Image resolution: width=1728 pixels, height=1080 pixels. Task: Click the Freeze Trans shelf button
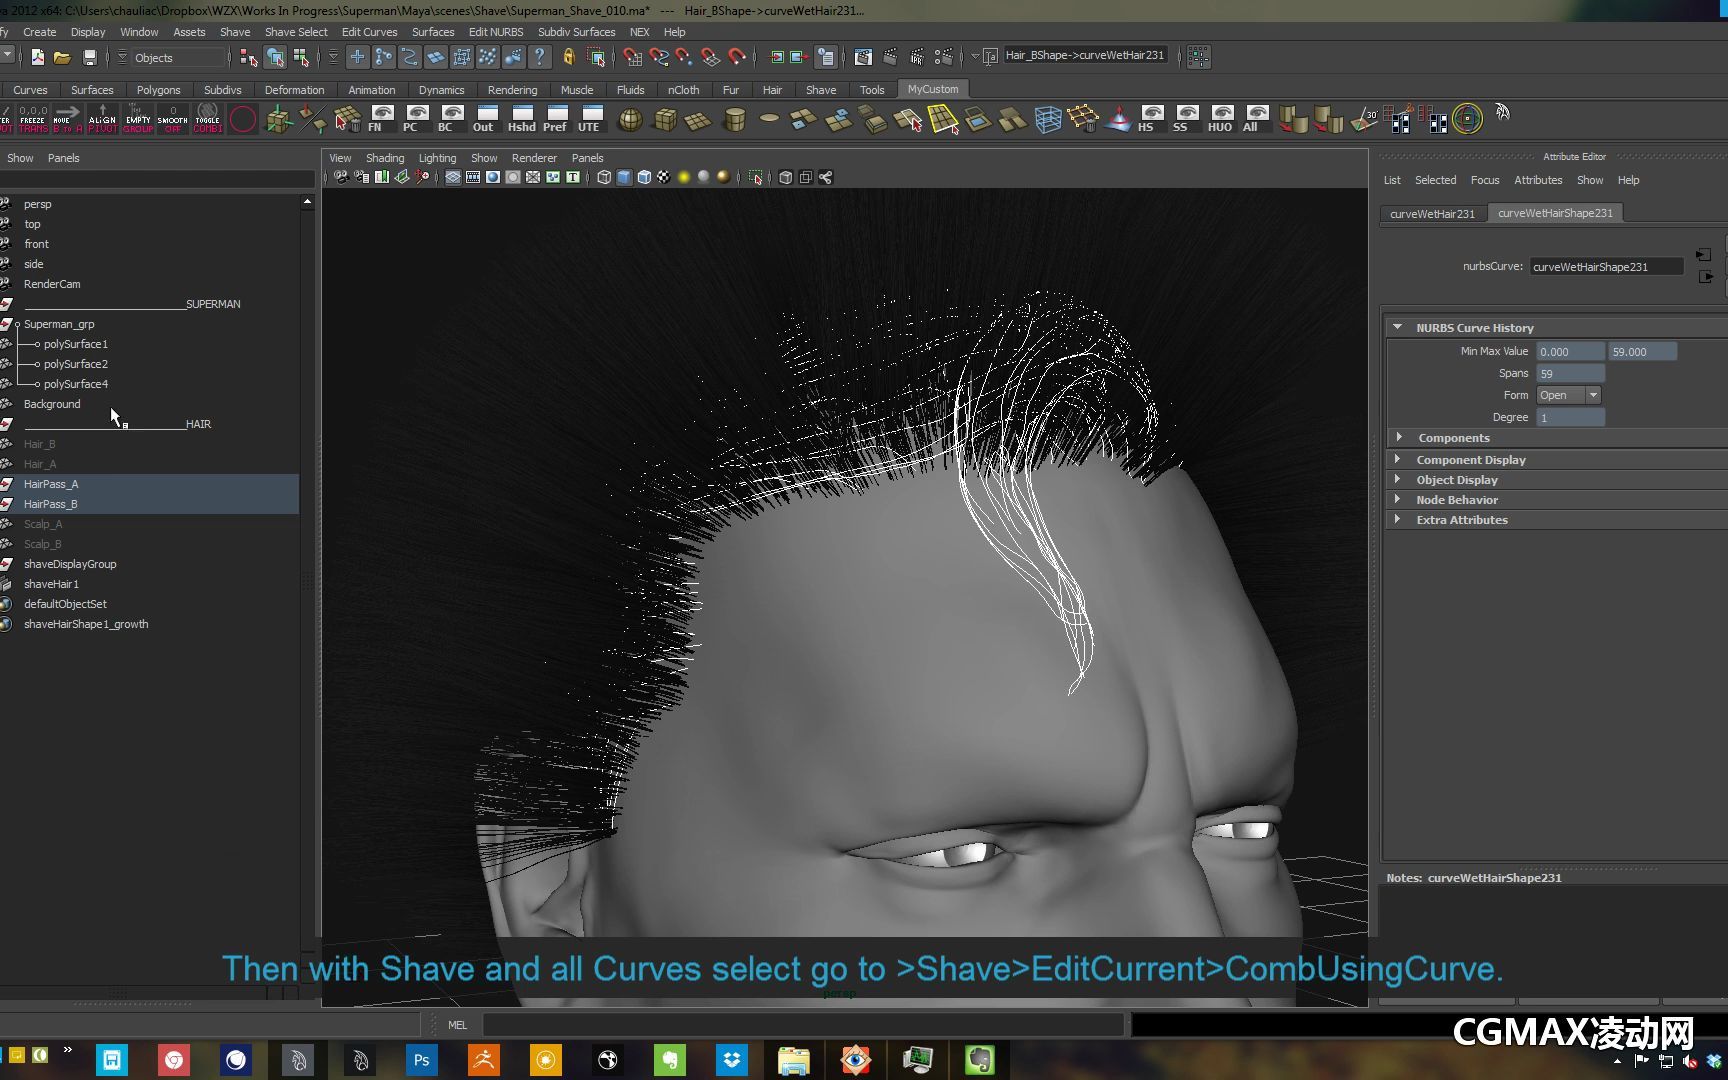point(33,119)
